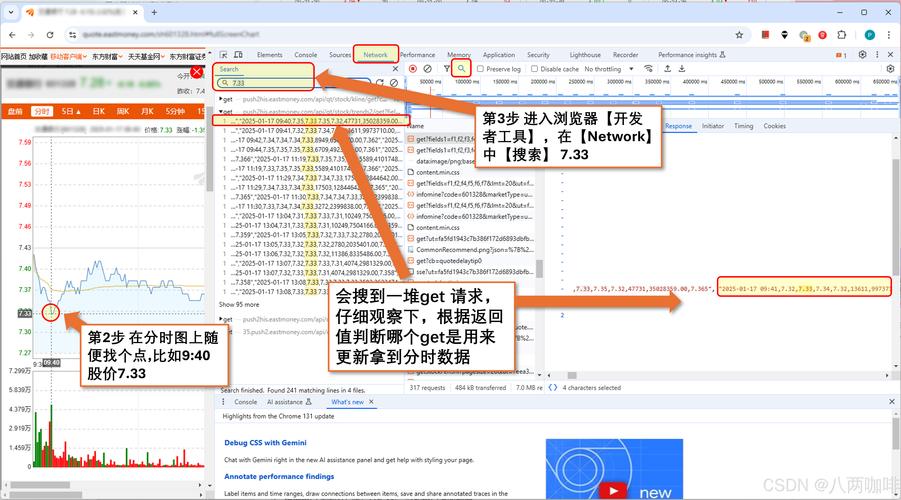This screenshot has width=901, height=500.
Task: Open network conditions wifi icon
Action: [648, 68]
